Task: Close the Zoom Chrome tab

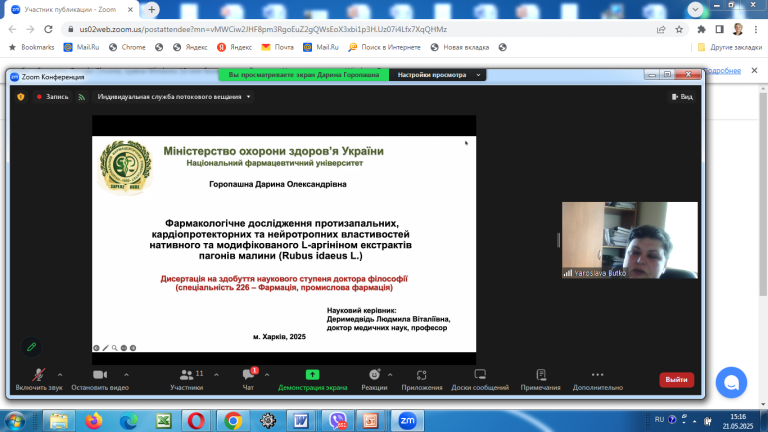Action: (130, 9)
